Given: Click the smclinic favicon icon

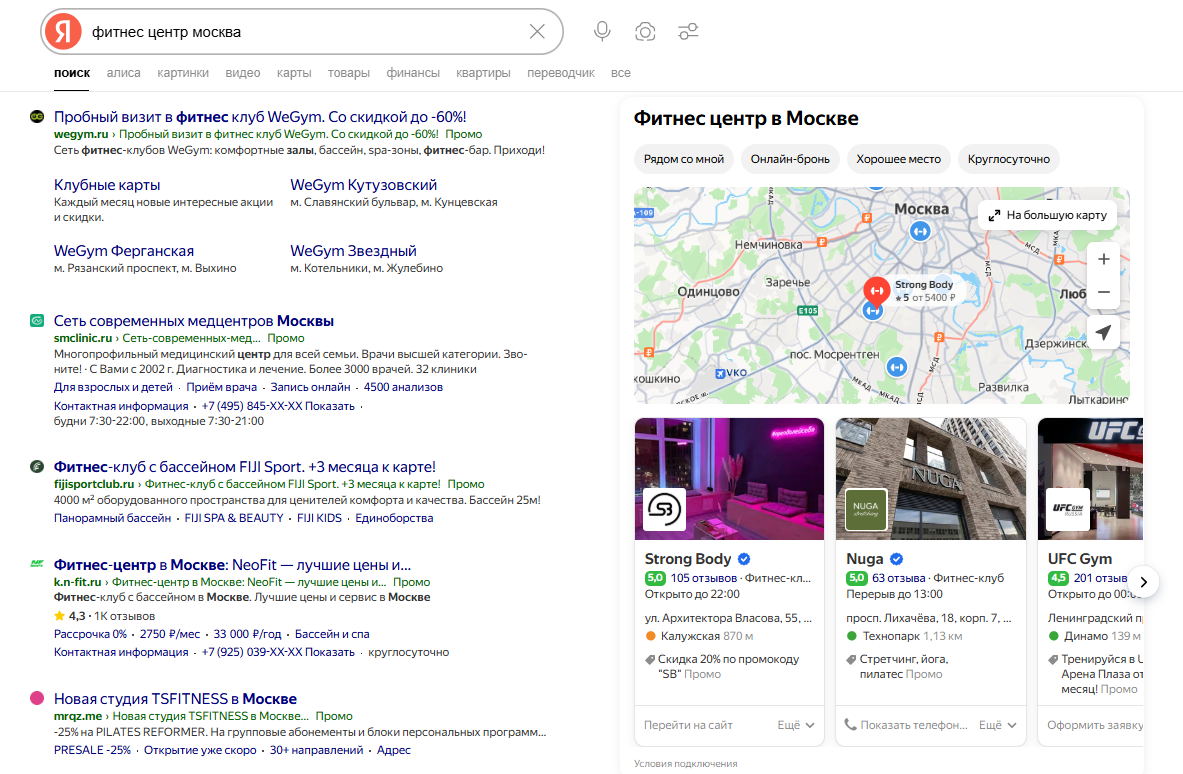Looking at the screenshot, I should [x=36, y=321].
